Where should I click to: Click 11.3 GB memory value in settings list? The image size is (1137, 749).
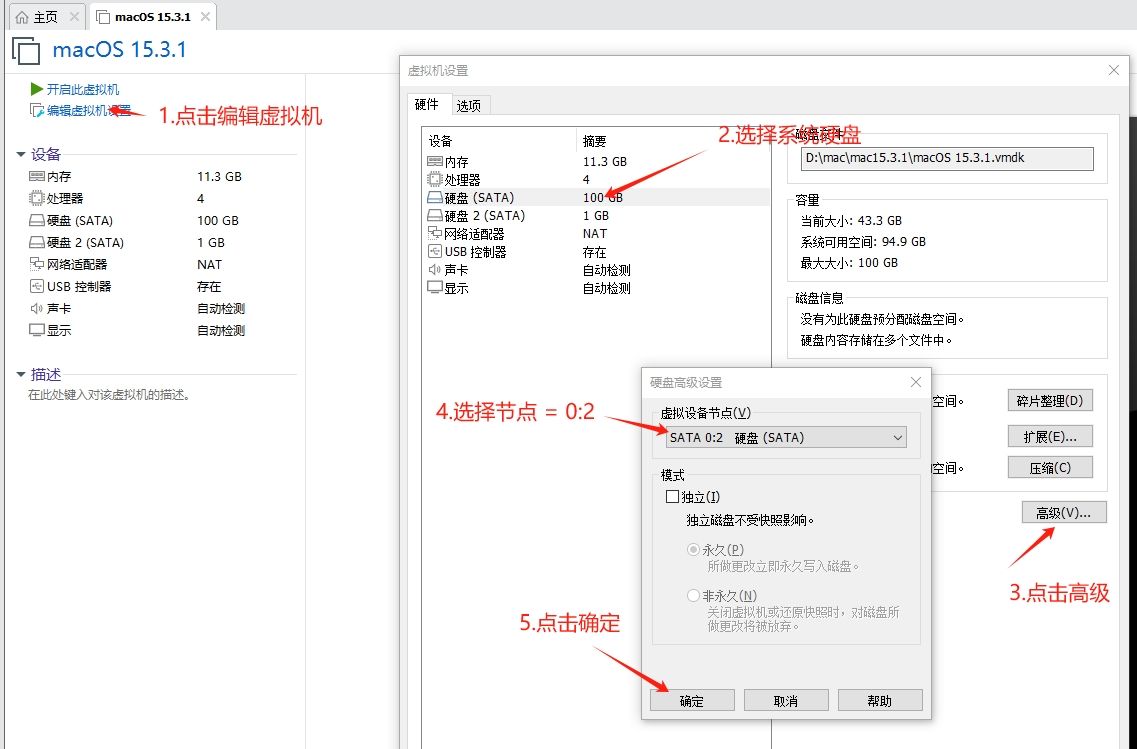click(605, 162)
